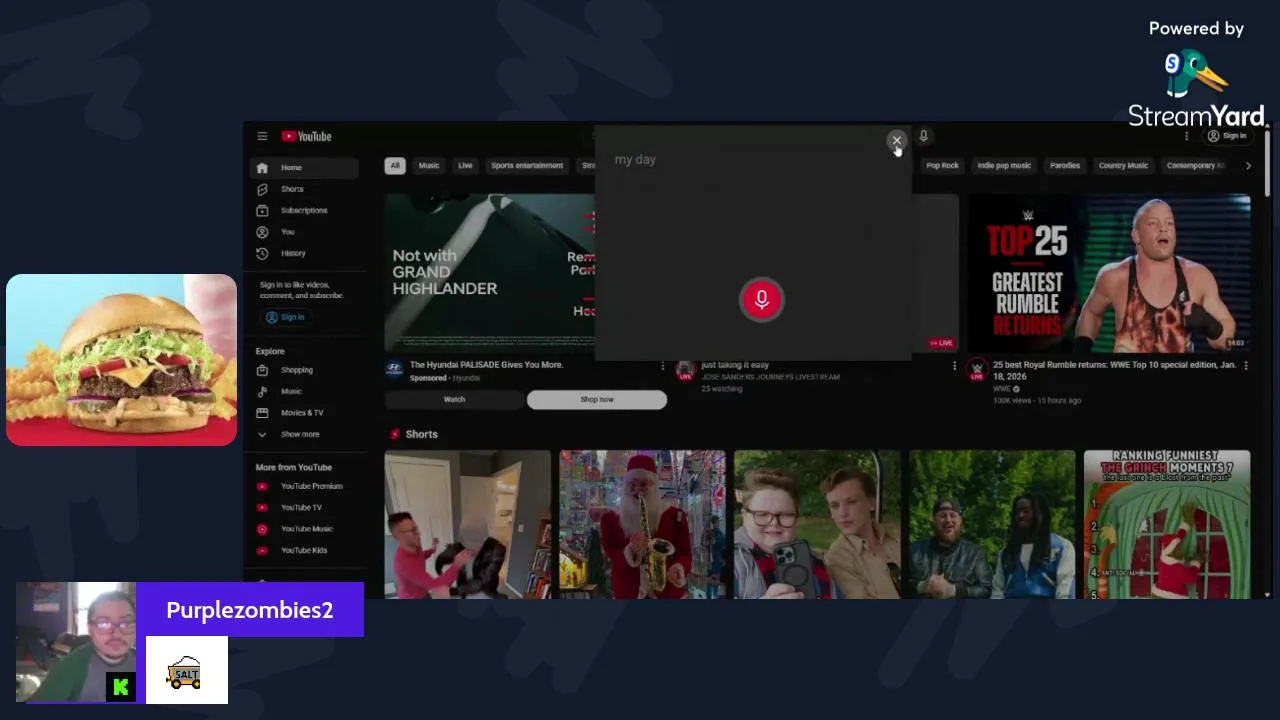
Task: Select the Parodies filter chip
Action: point(1065,166)
